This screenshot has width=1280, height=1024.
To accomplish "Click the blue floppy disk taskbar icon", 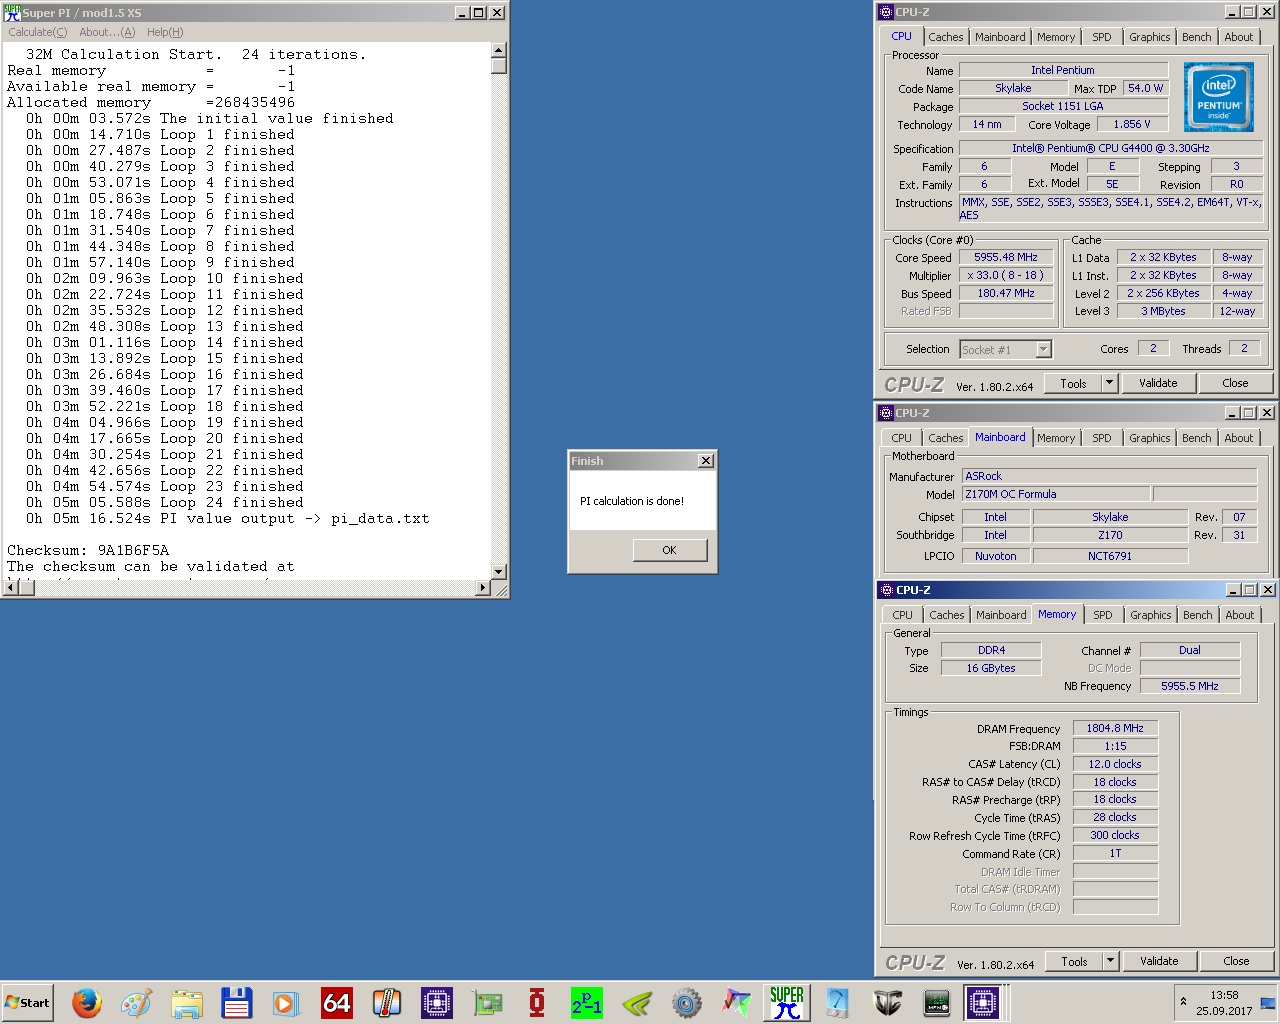I will (x=237, y=1002).
